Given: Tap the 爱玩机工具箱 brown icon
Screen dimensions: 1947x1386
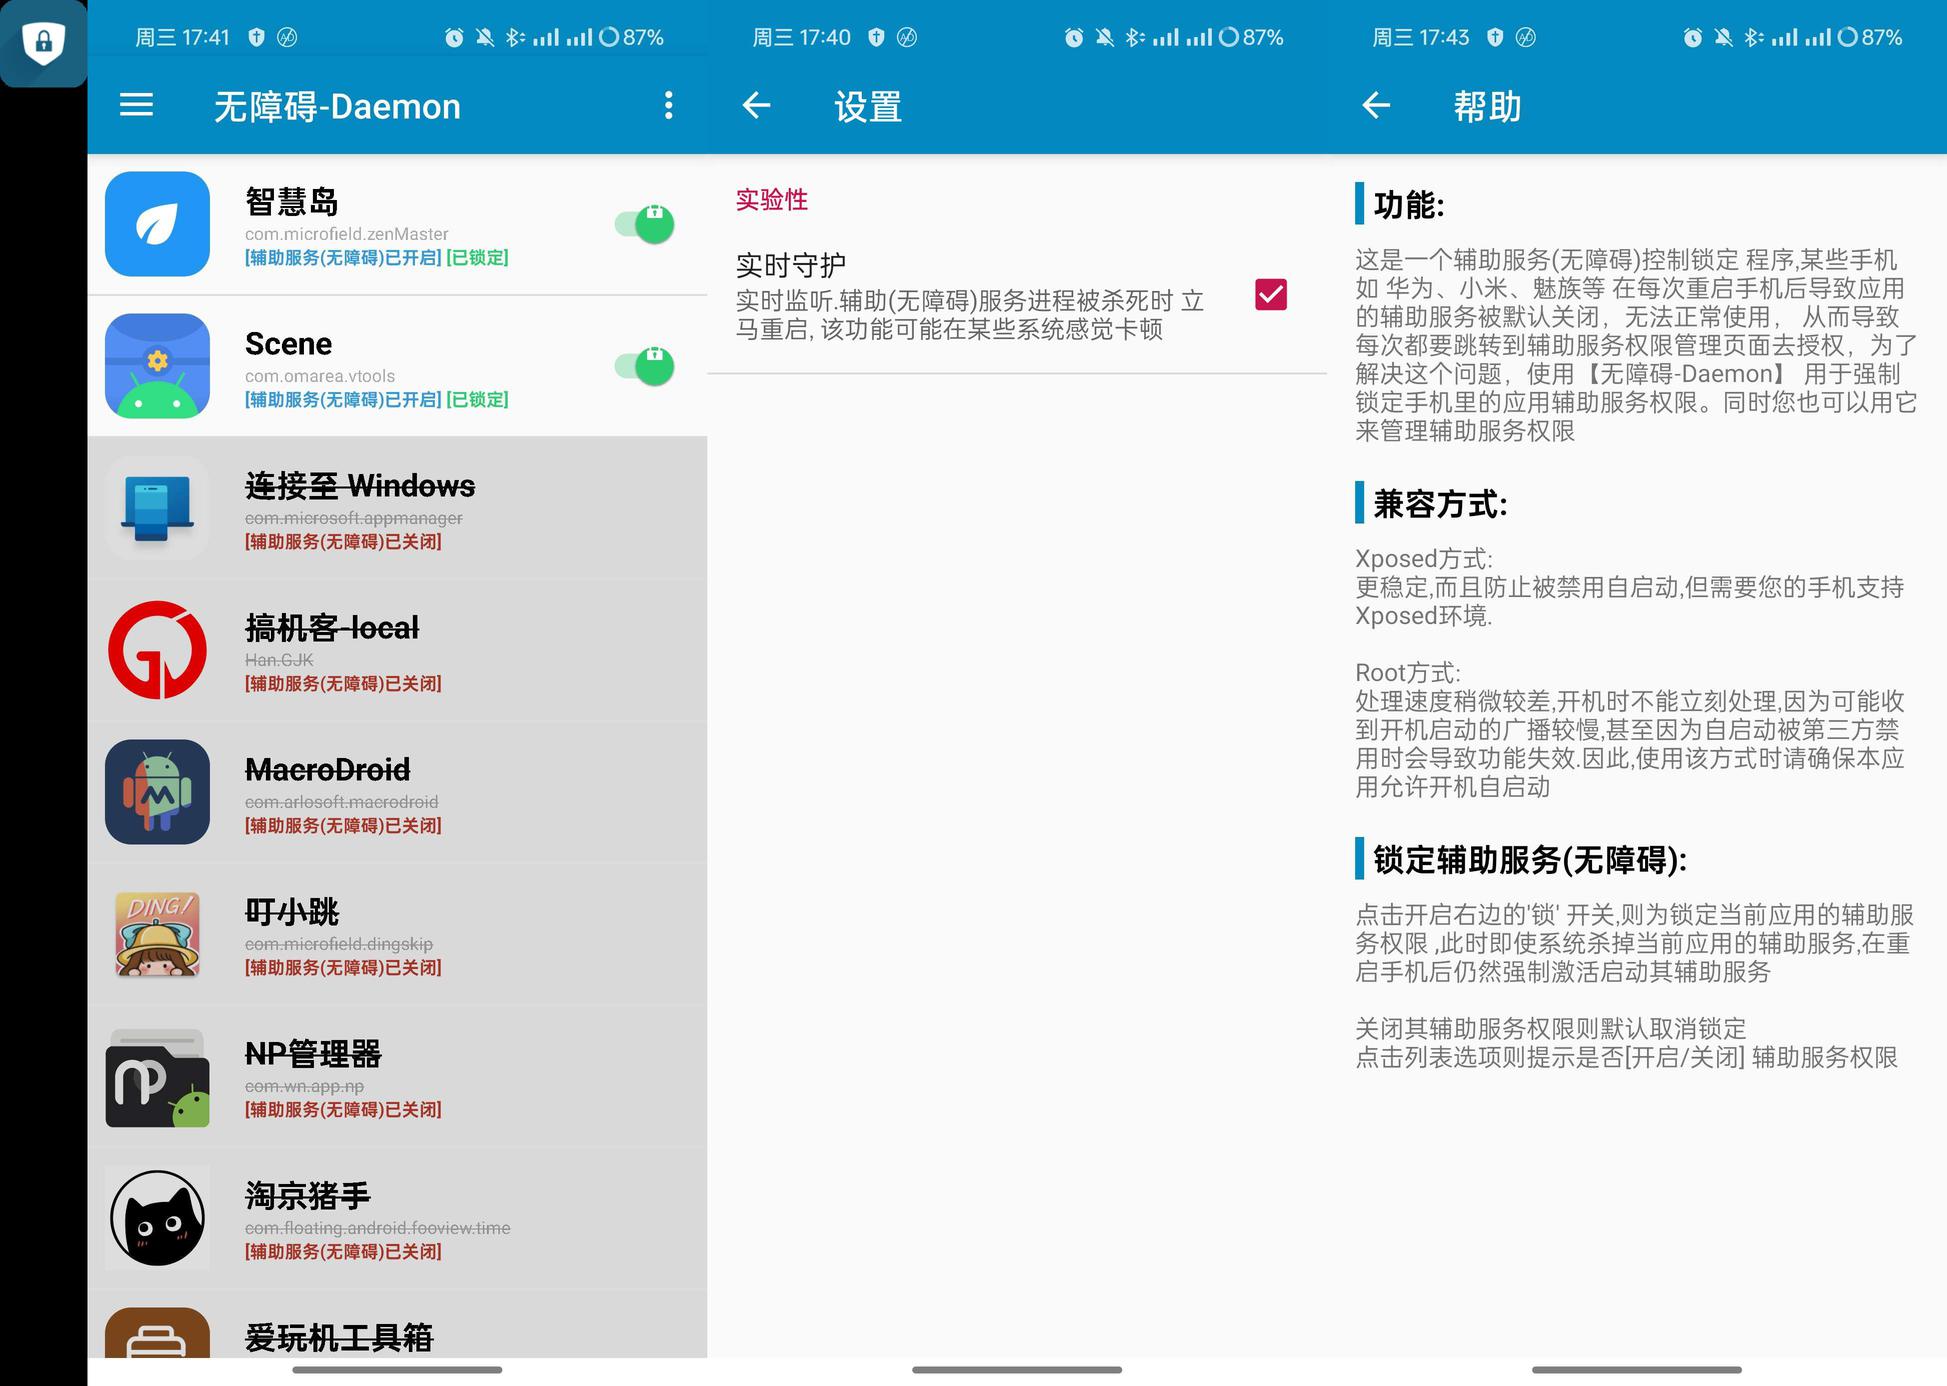Looking at the screenshot, I should click(157, 1333).
